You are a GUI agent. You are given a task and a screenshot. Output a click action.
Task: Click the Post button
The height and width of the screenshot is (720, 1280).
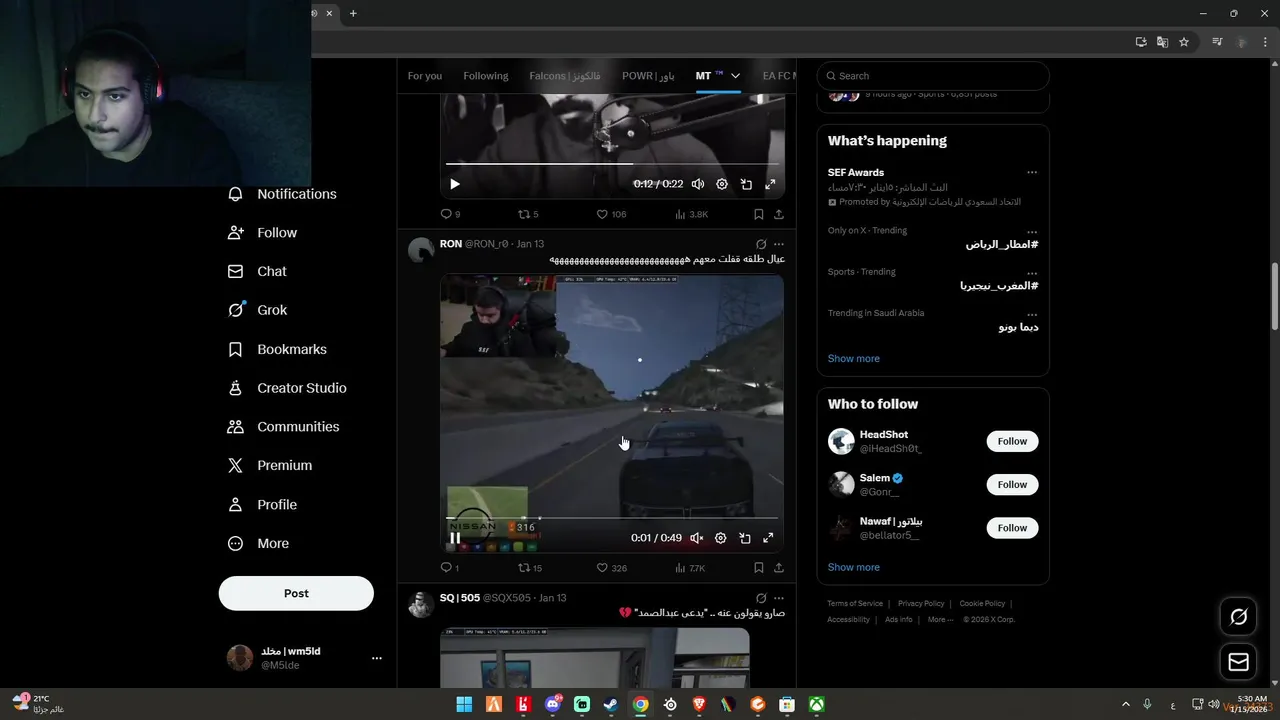point(296,593)
